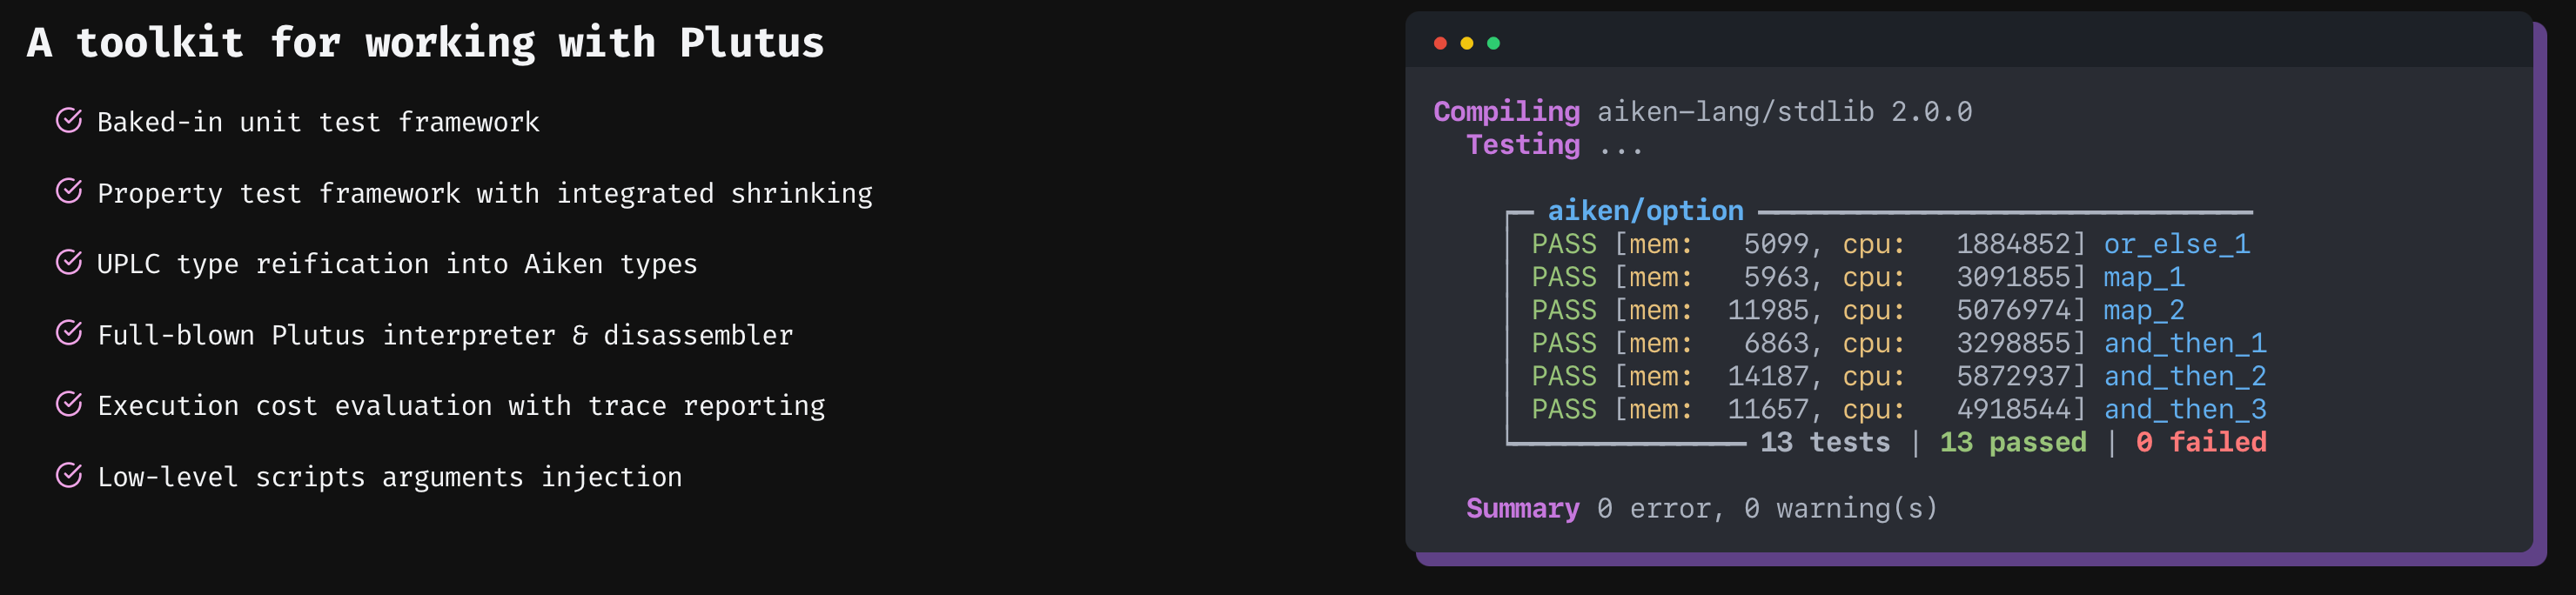Click "Full-blown Plutus interpreter & disassembler" text
This screenshot has width=2576, height=595.
click(x=445, y=335)
